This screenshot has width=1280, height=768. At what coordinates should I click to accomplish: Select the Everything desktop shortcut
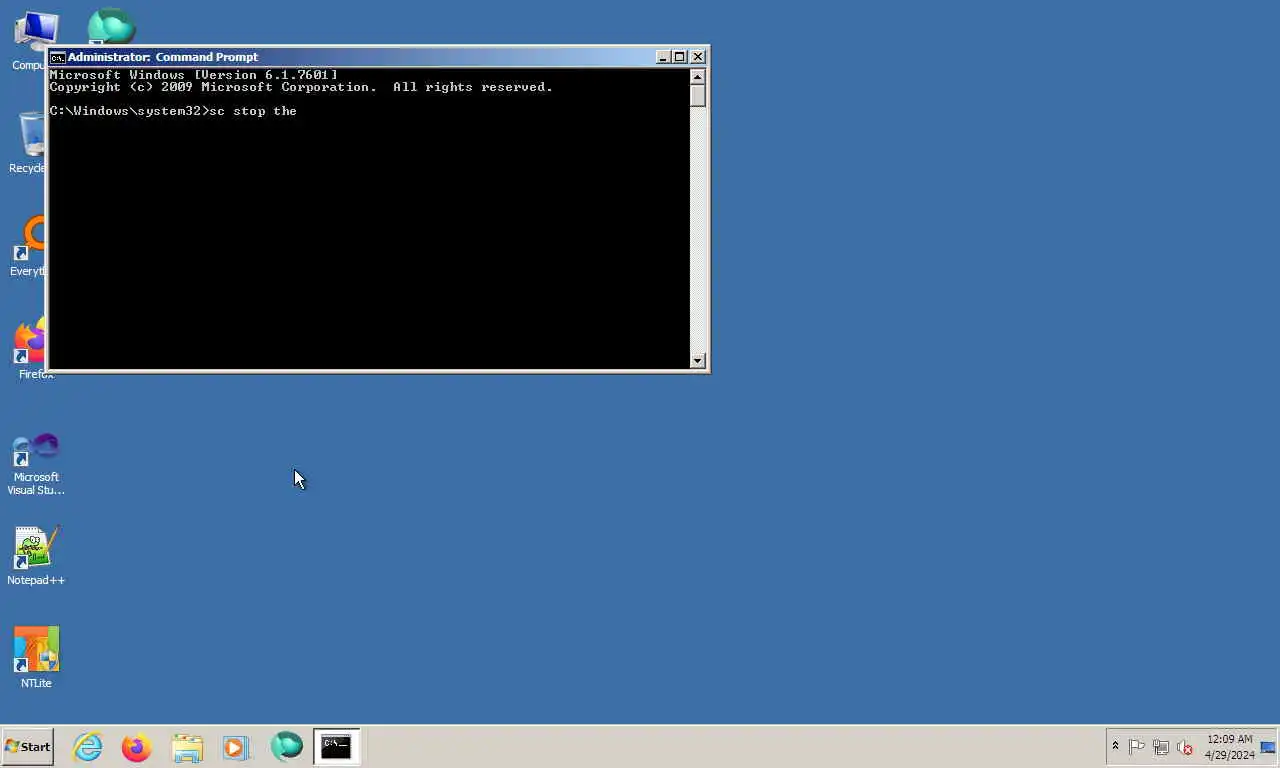(x=28, y=247)
